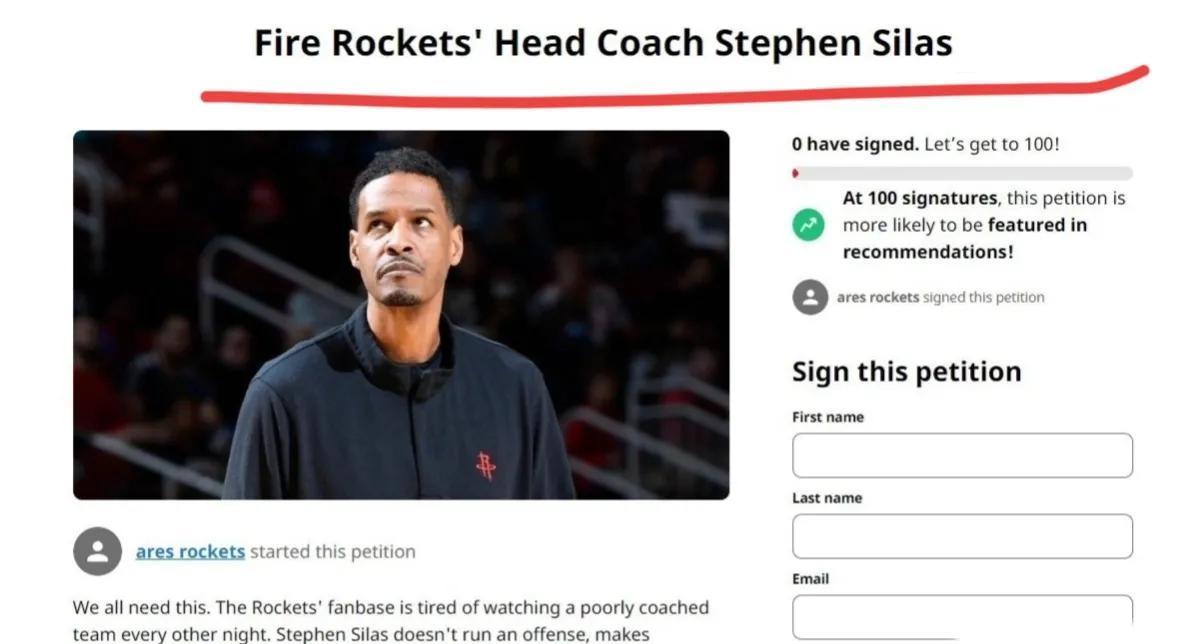This screenshot has height=644, width=1180.
Task: Click the signature progress bar
Action: pyautogui.click(x=962, y=173)
